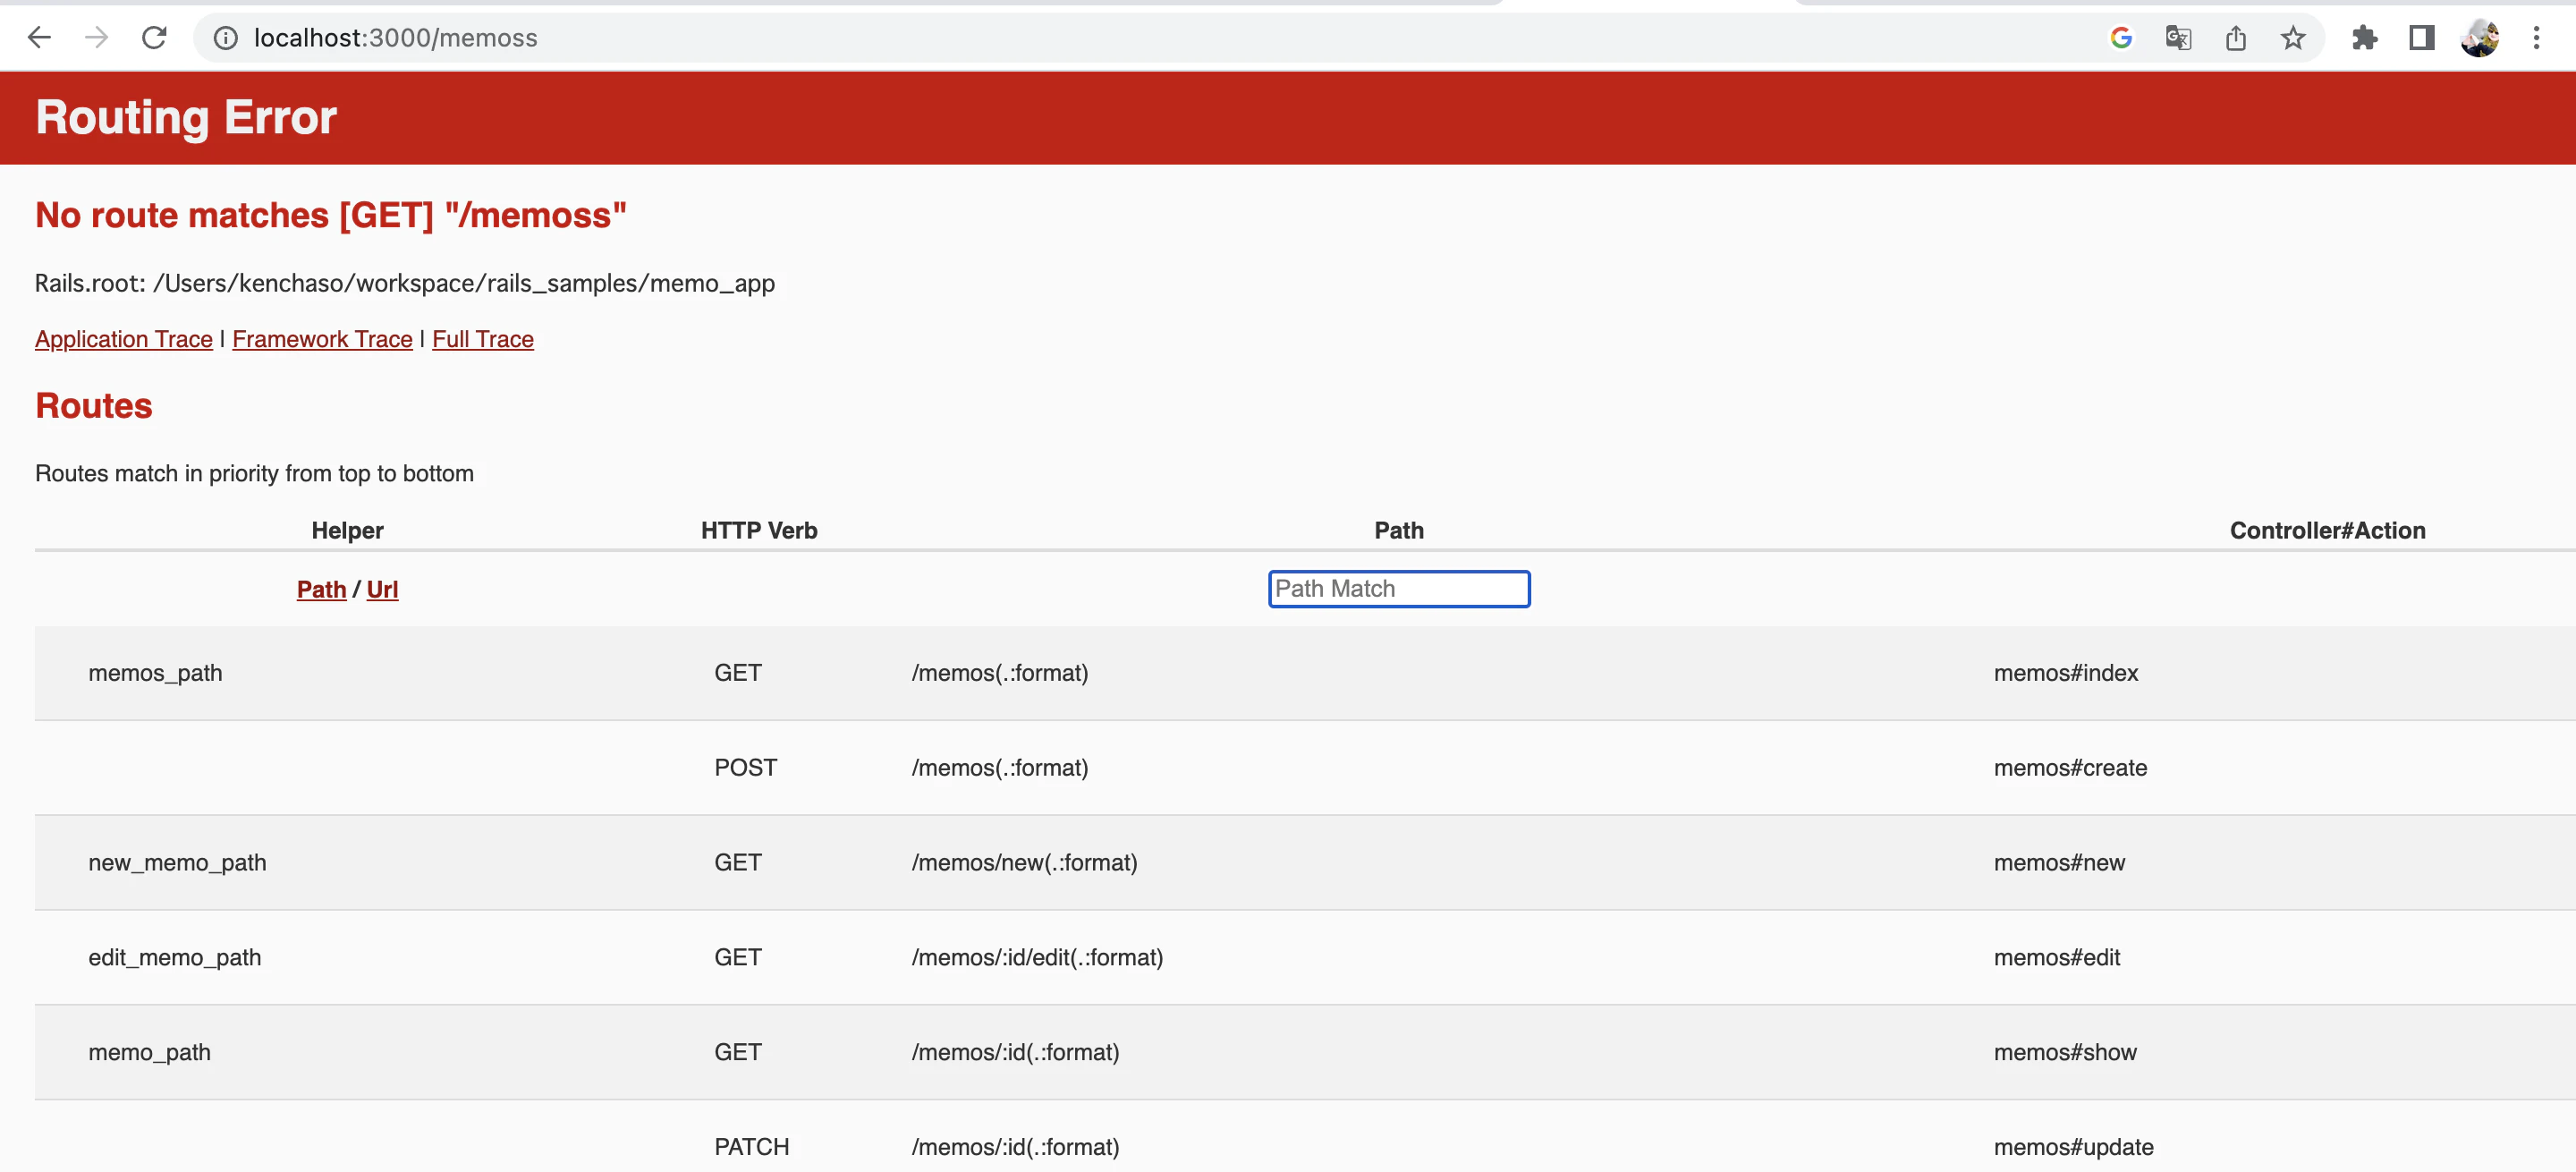The height and width of the screenshot is (1172, 2576).
Task: Reload the page with the refresh icon
Action: tap(154, 38)
